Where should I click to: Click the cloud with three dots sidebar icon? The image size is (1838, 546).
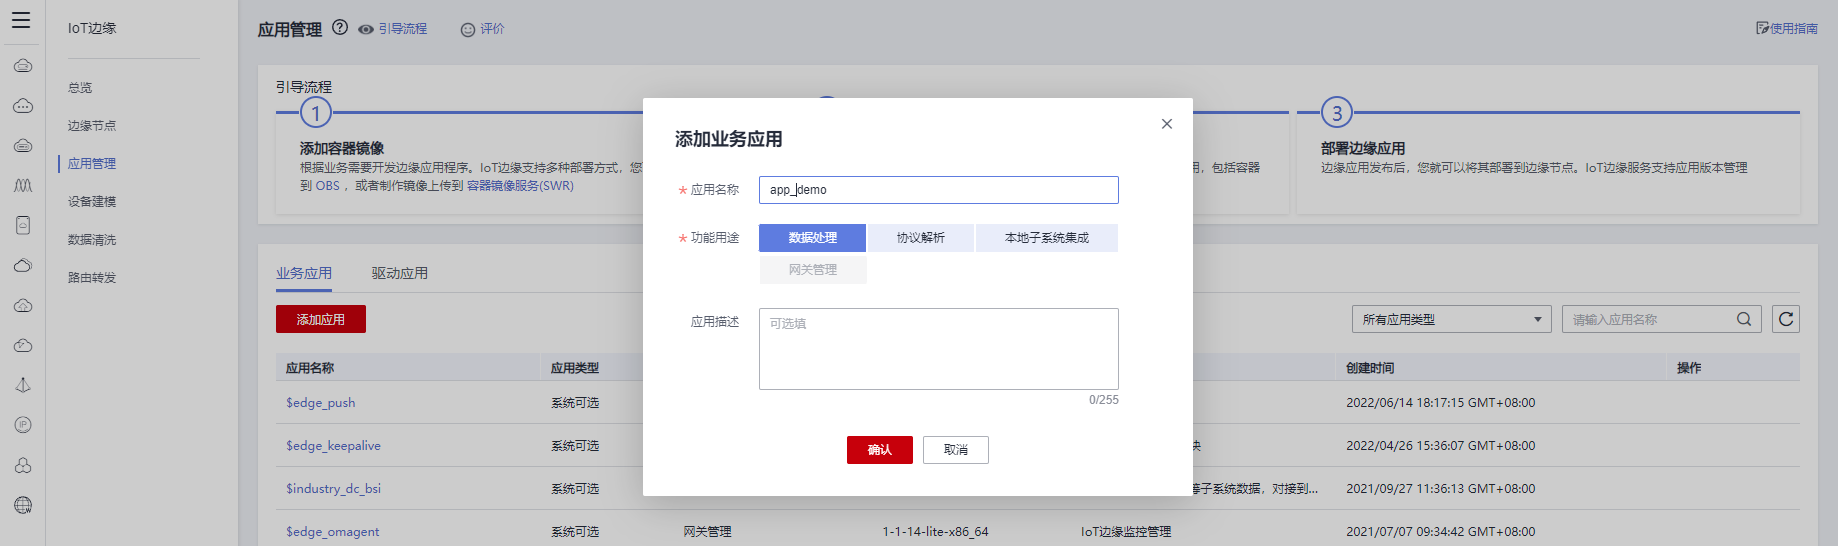(23, 105)
